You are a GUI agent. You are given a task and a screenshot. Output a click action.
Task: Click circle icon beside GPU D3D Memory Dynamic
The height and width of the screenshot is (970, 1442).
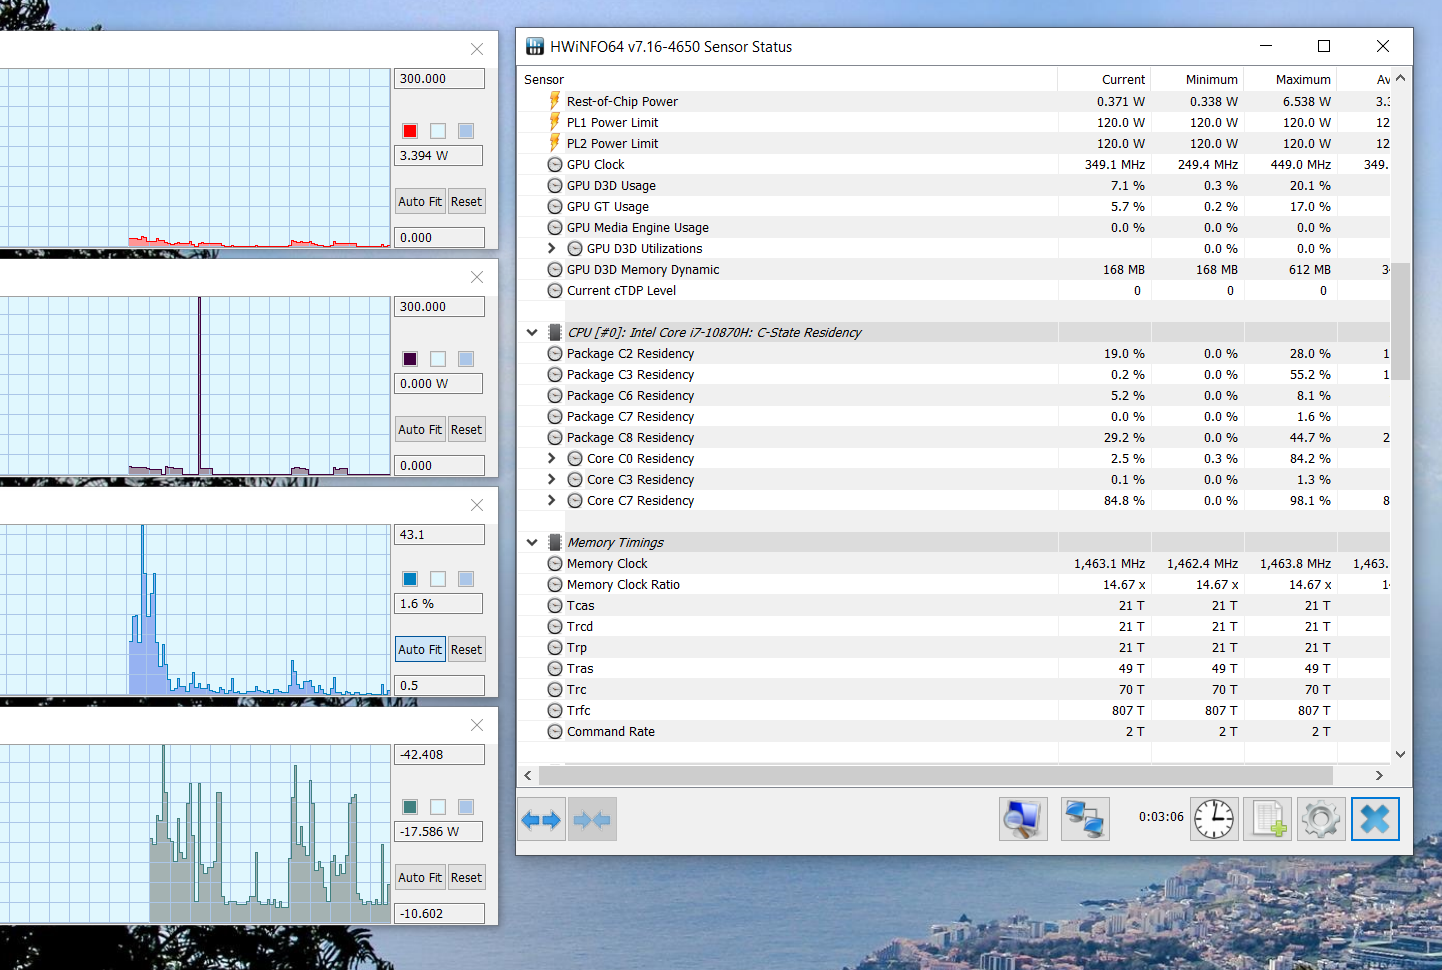pos(555,269)
